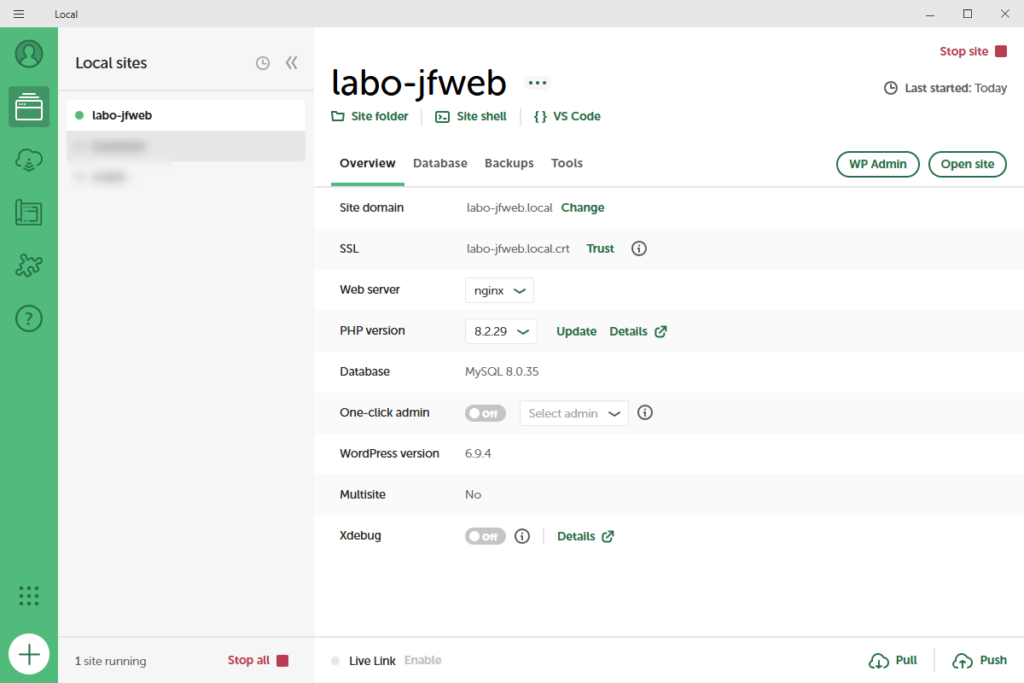Click the Multisite No value
The height and width of the screenshot is (683, 1024).
coord(473,495)
